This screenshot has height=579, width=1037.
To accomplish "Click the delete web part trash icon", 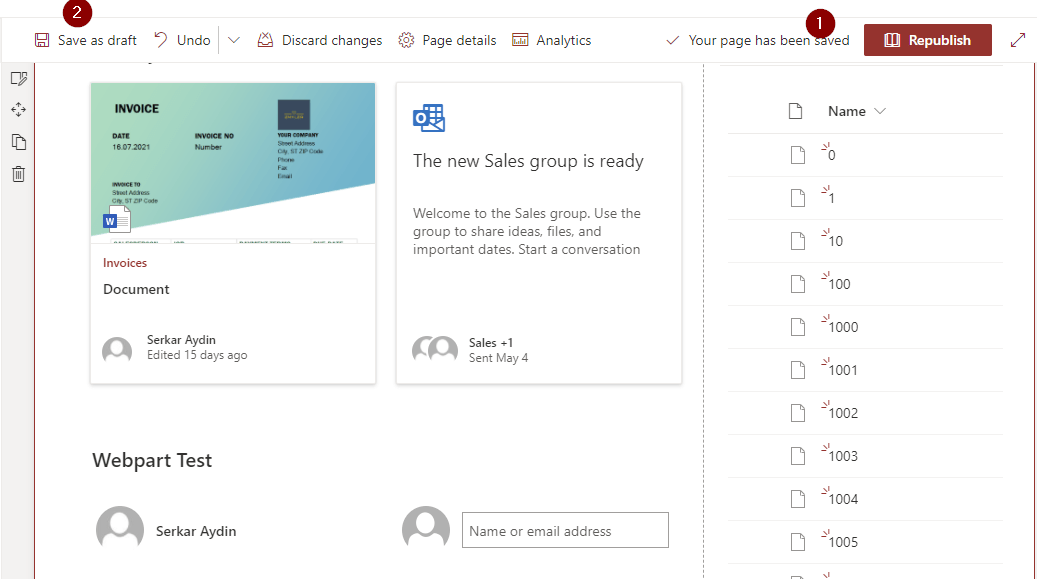I will point(18,174).
